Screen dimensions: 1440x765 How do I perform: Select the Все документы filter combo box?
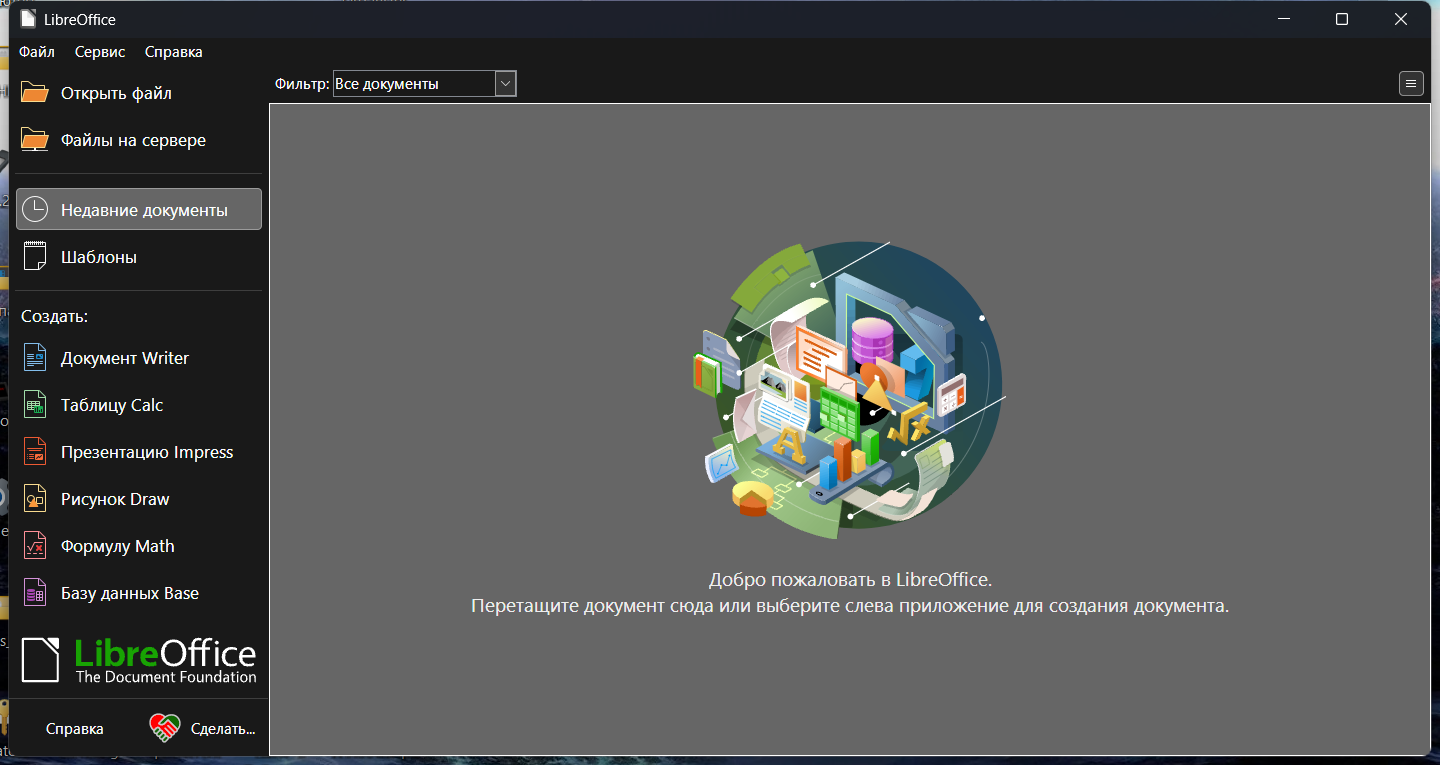point(414,84)
